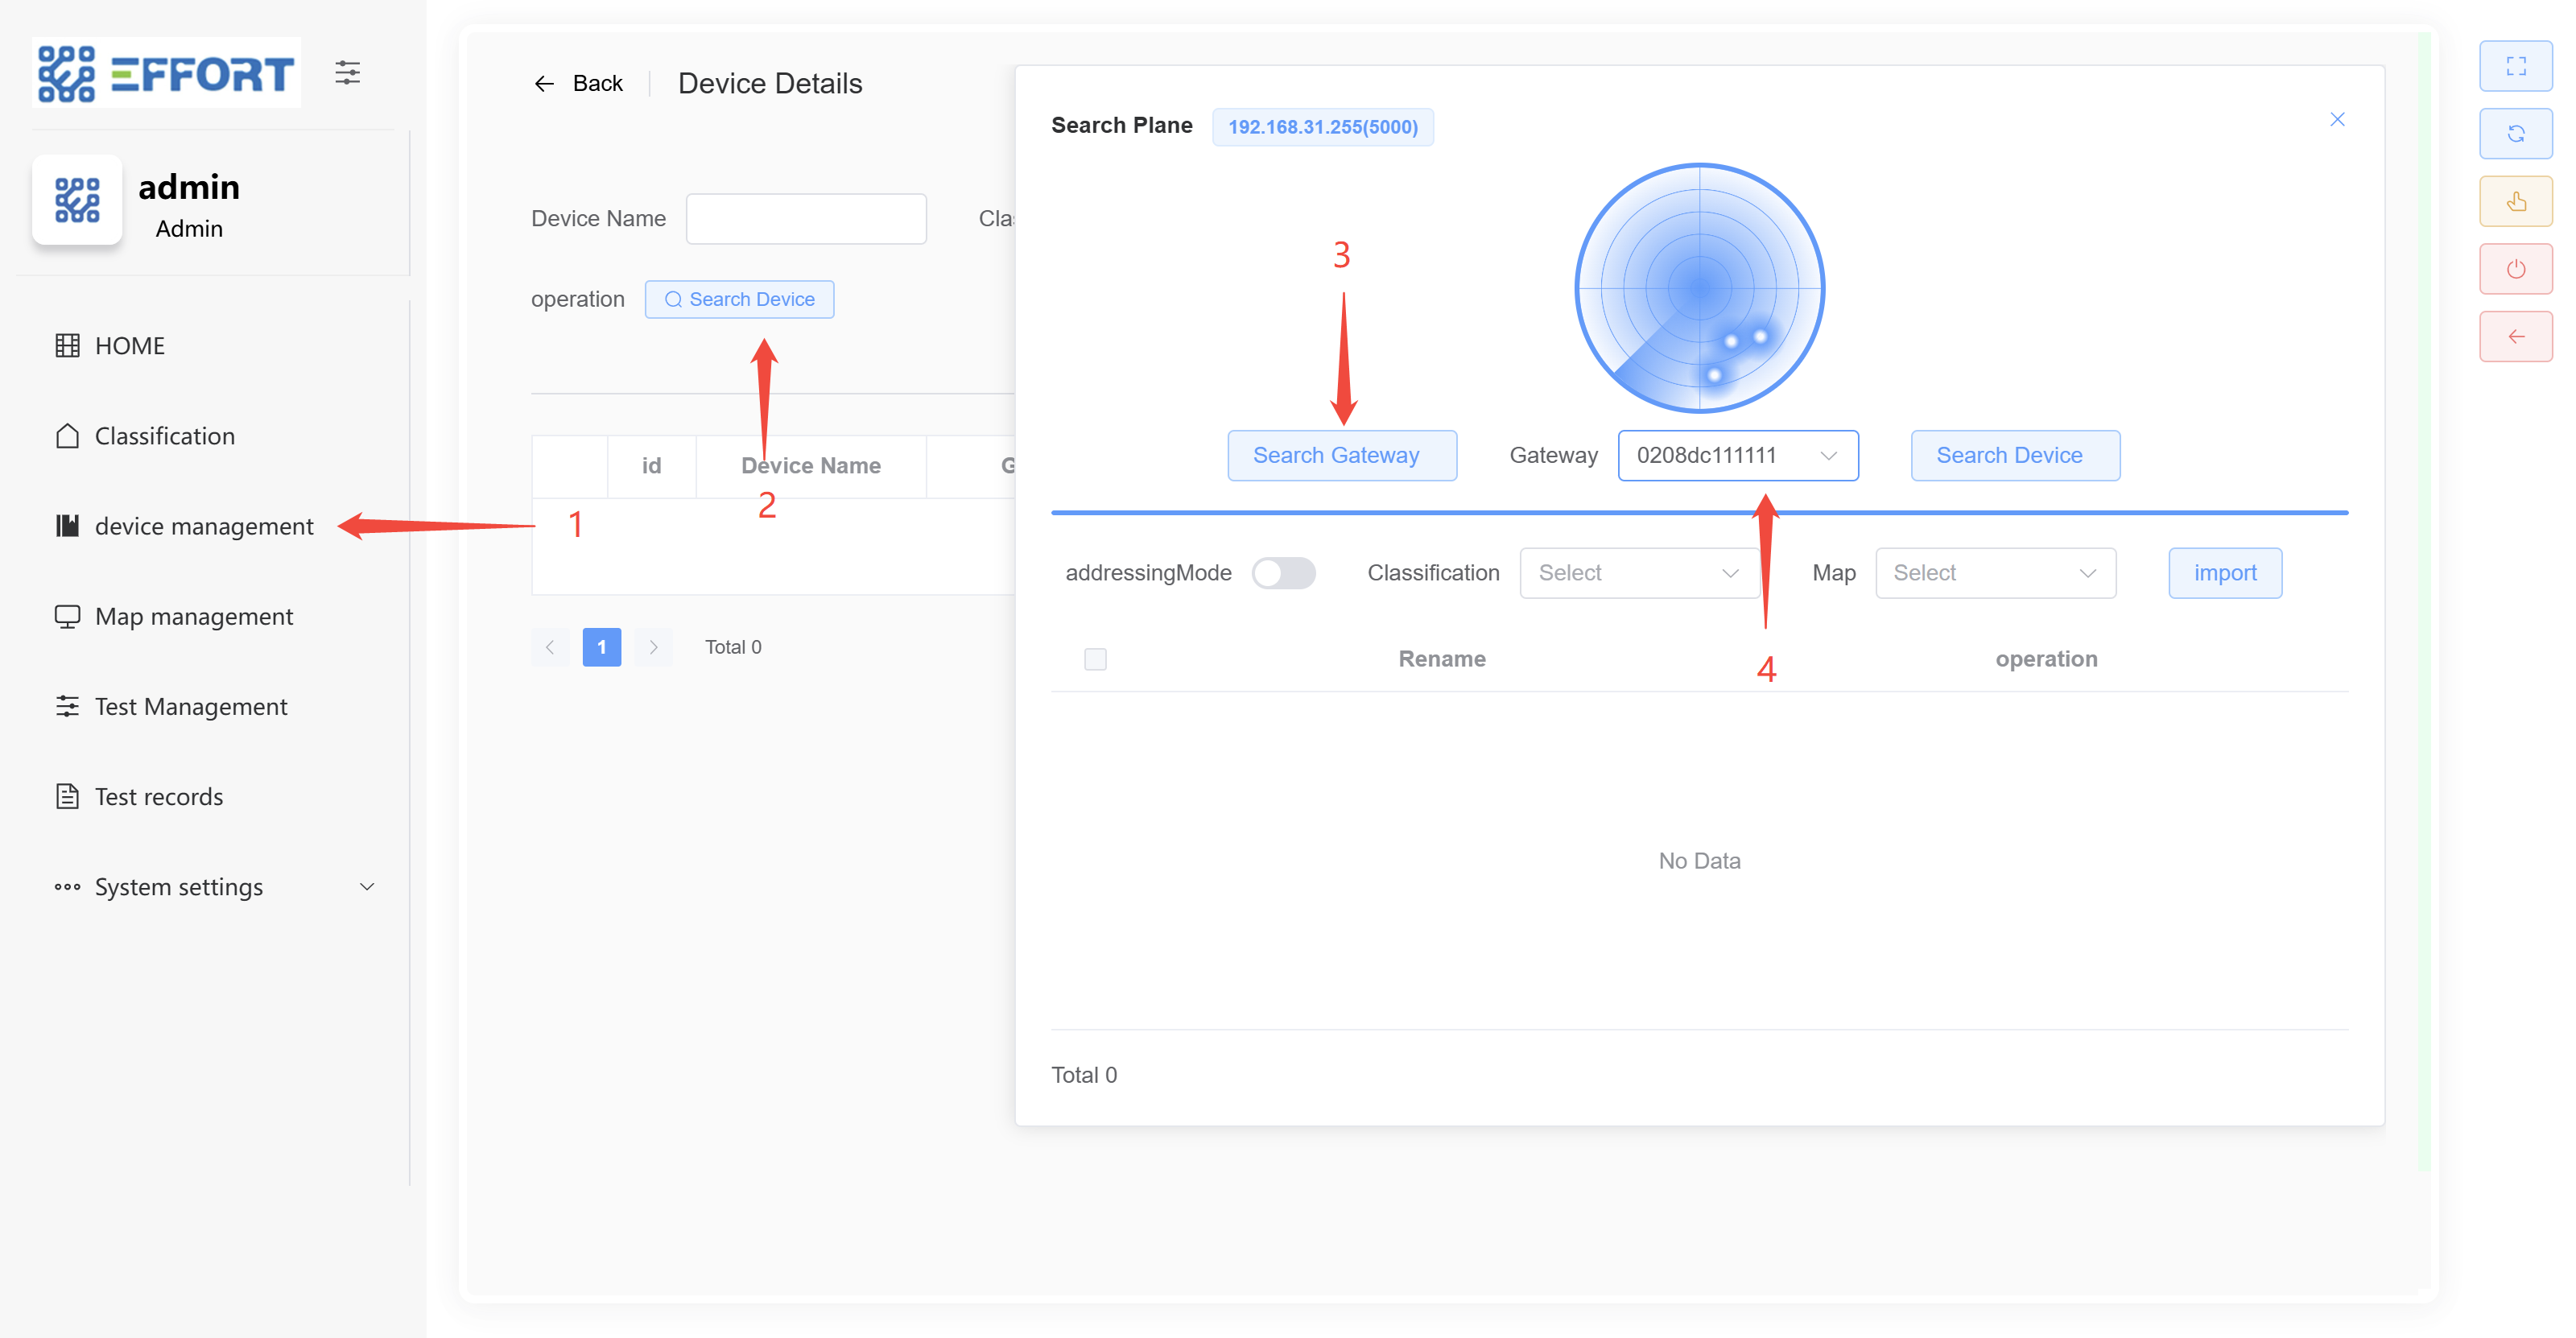Go to Map management menu item

tap(193, 616)
